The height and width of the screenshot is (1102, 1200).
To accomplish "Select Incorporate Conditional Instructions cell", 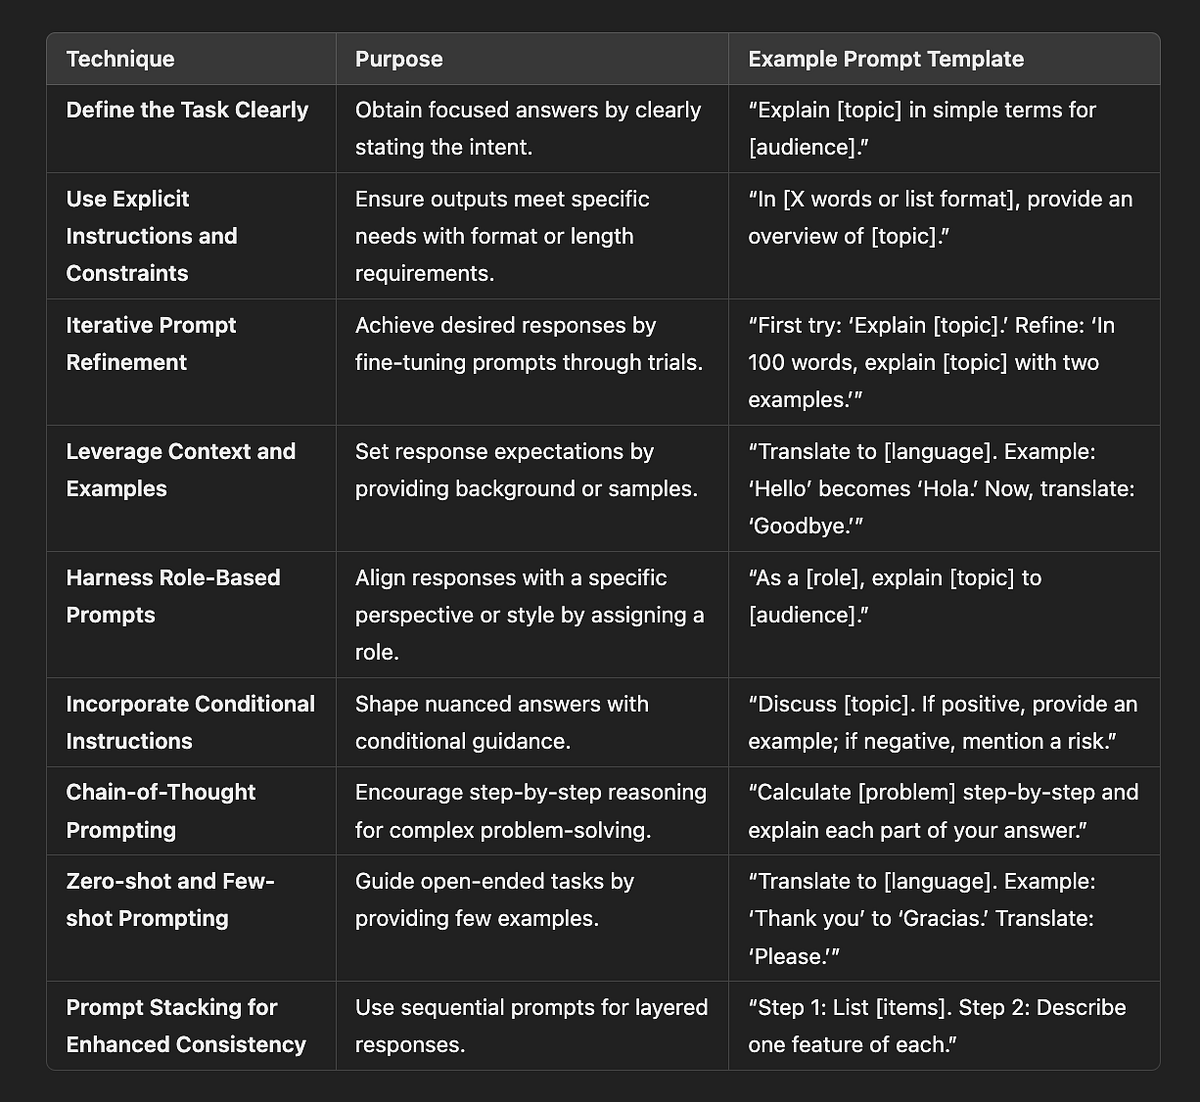I will tap(190, 722).
